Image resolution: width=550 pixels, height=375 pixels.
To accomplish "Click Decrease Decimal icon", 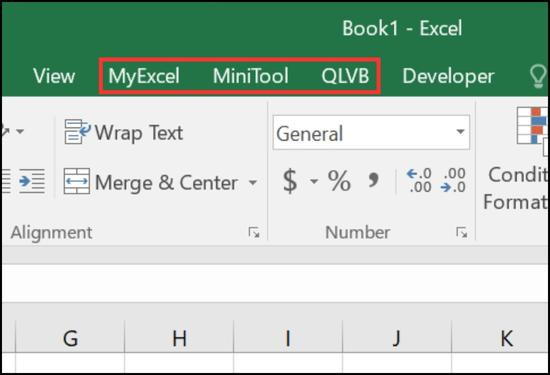I will (x=453, y=180).
